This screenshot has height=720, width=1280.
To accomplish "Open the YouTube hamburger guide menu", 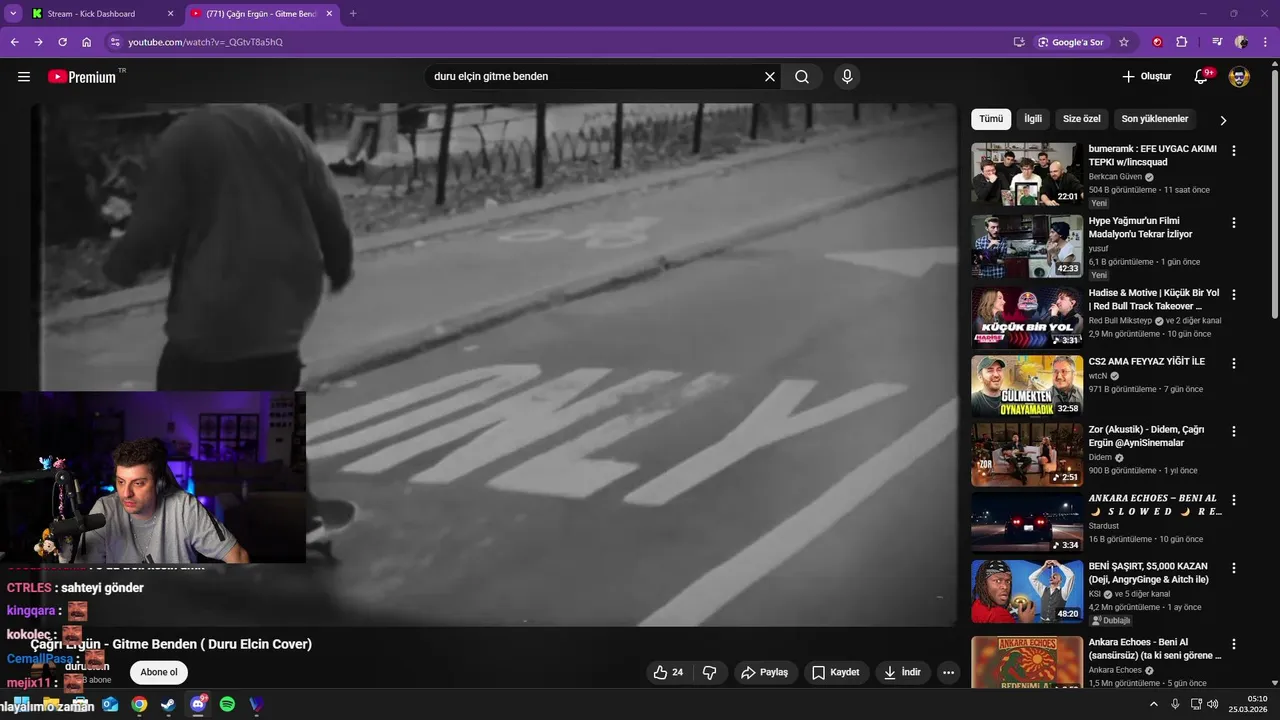I will (24, 77).
